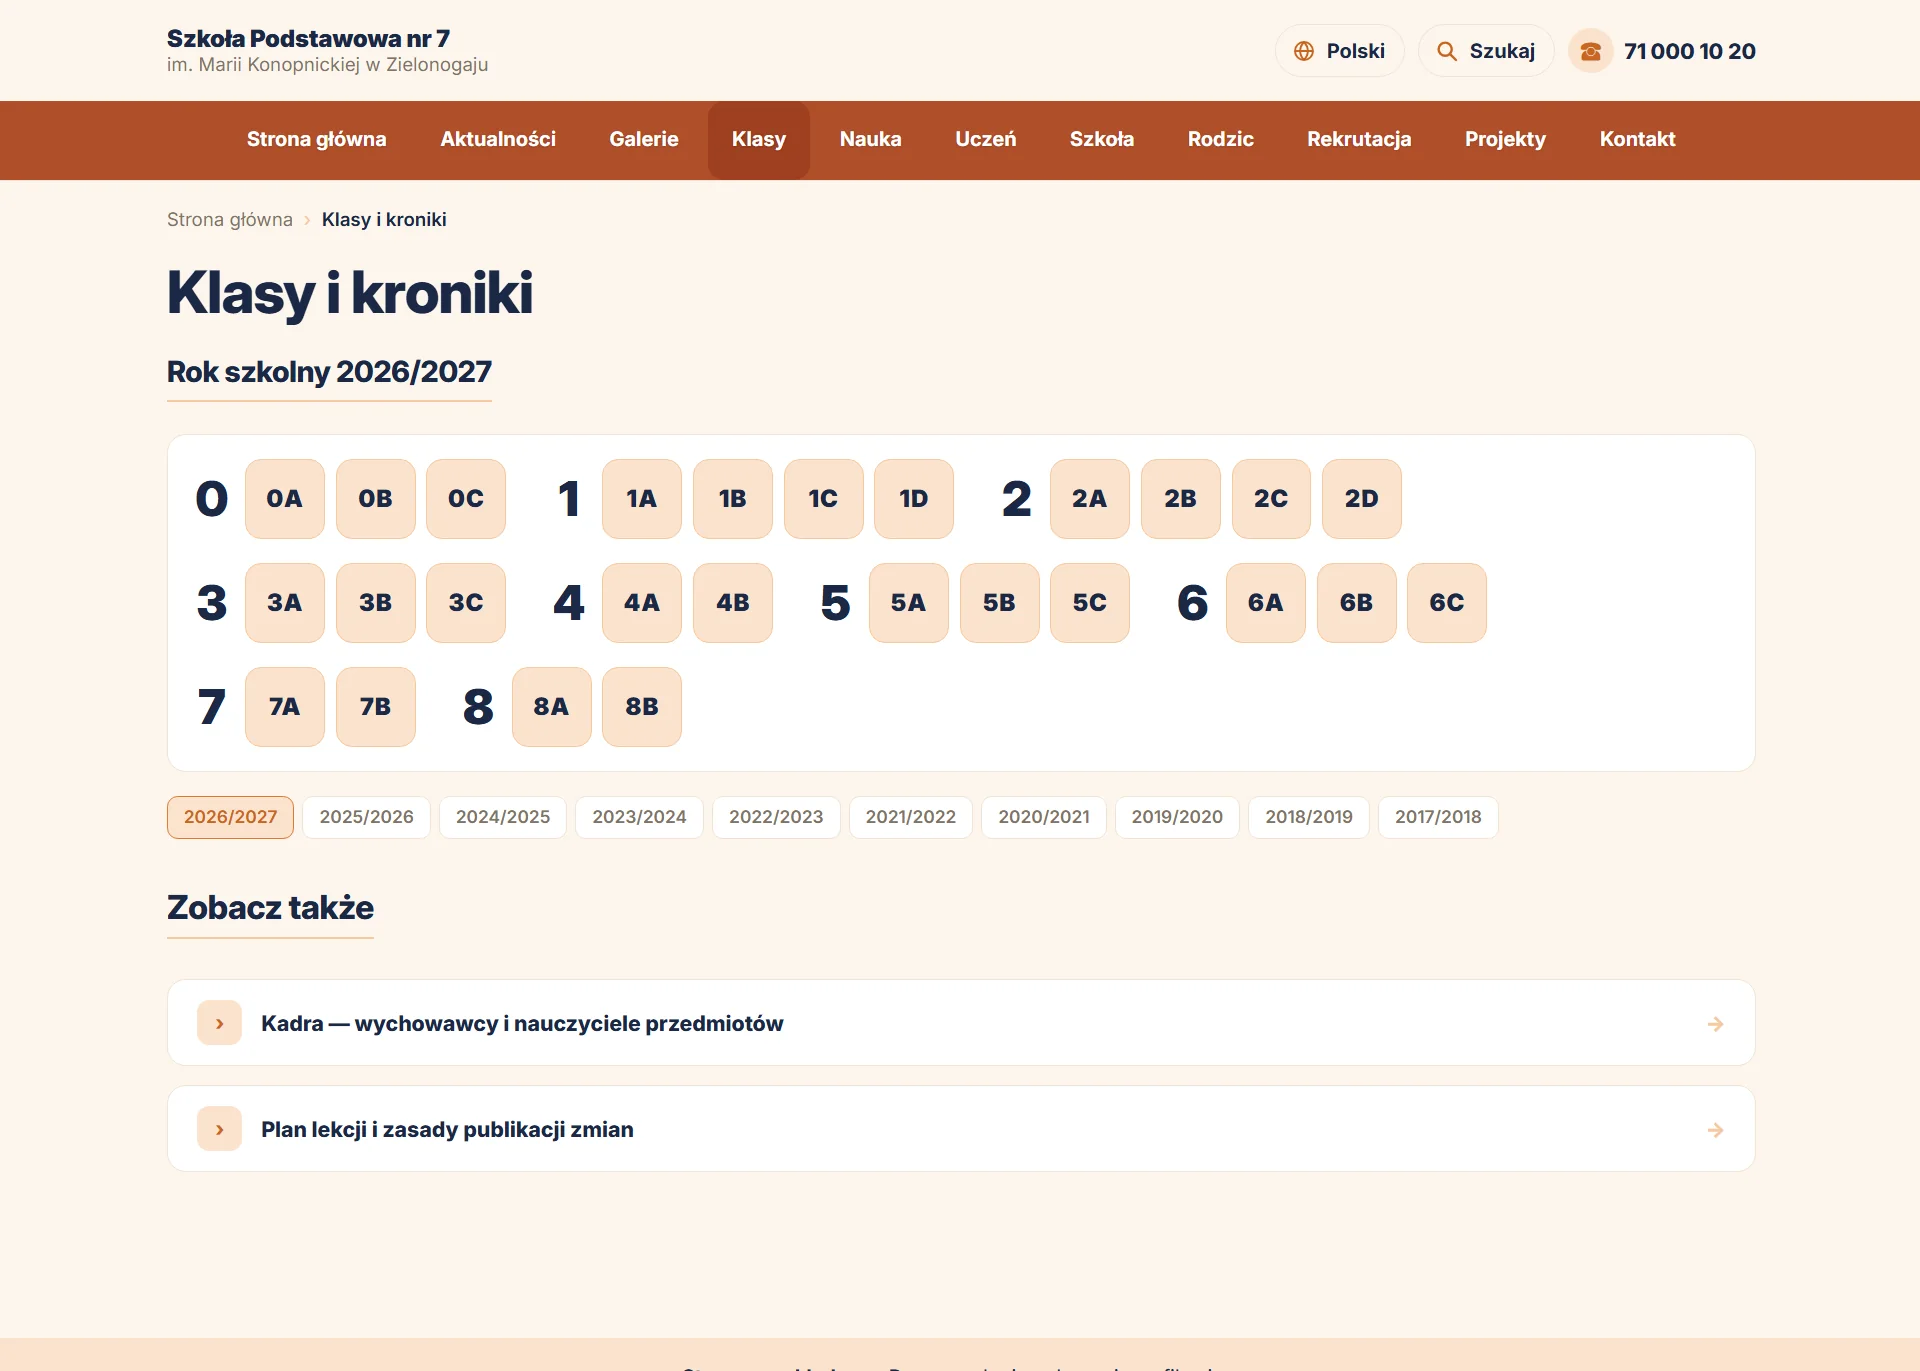The height and width of the screenshot is (1371, 1920).
Task: Open the Projekty navigation item
Action: click(1505, 140)
